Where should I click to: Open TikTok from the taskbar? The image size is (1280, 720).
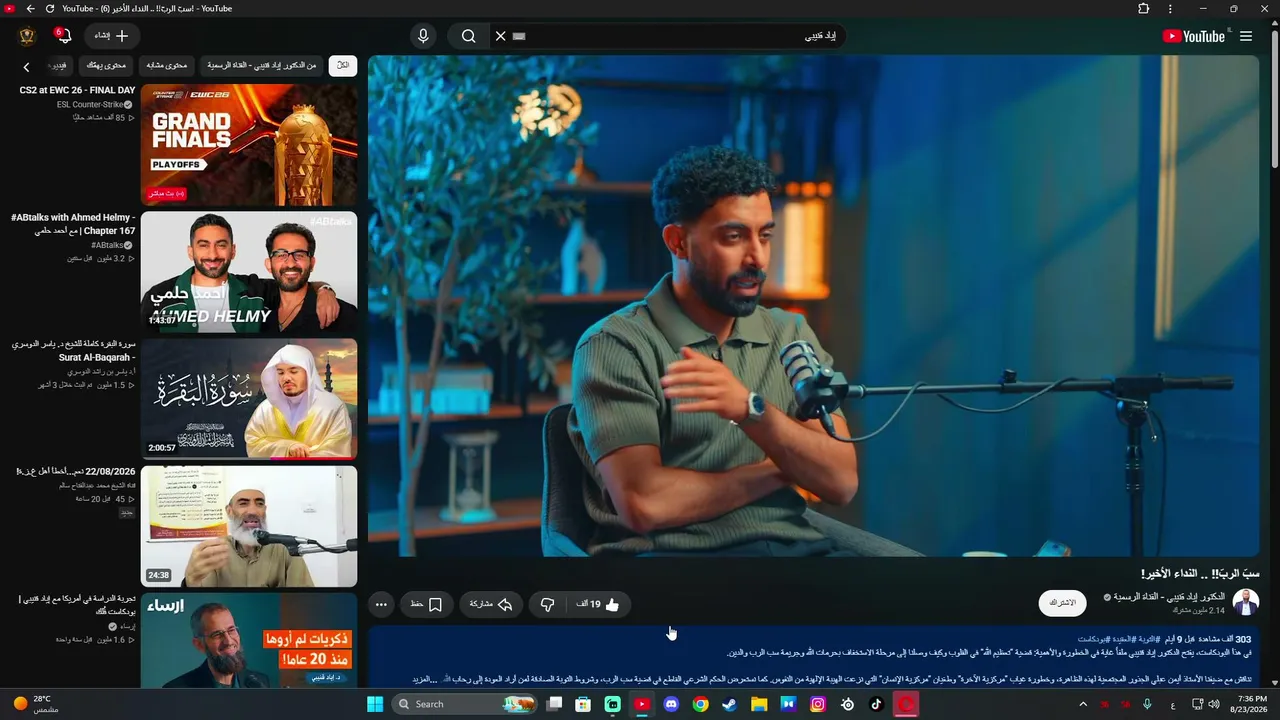[x=876, y=704]
